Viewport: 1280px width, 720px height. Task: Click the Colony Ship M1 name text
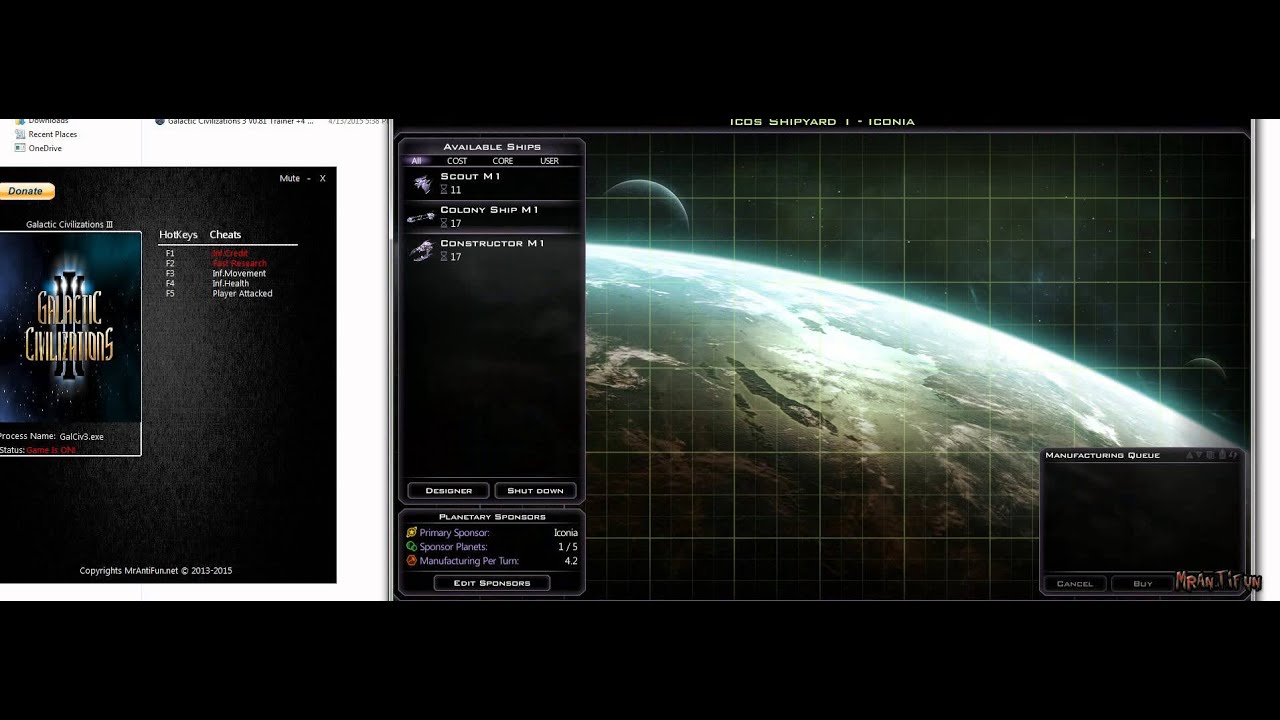[489, 210]
